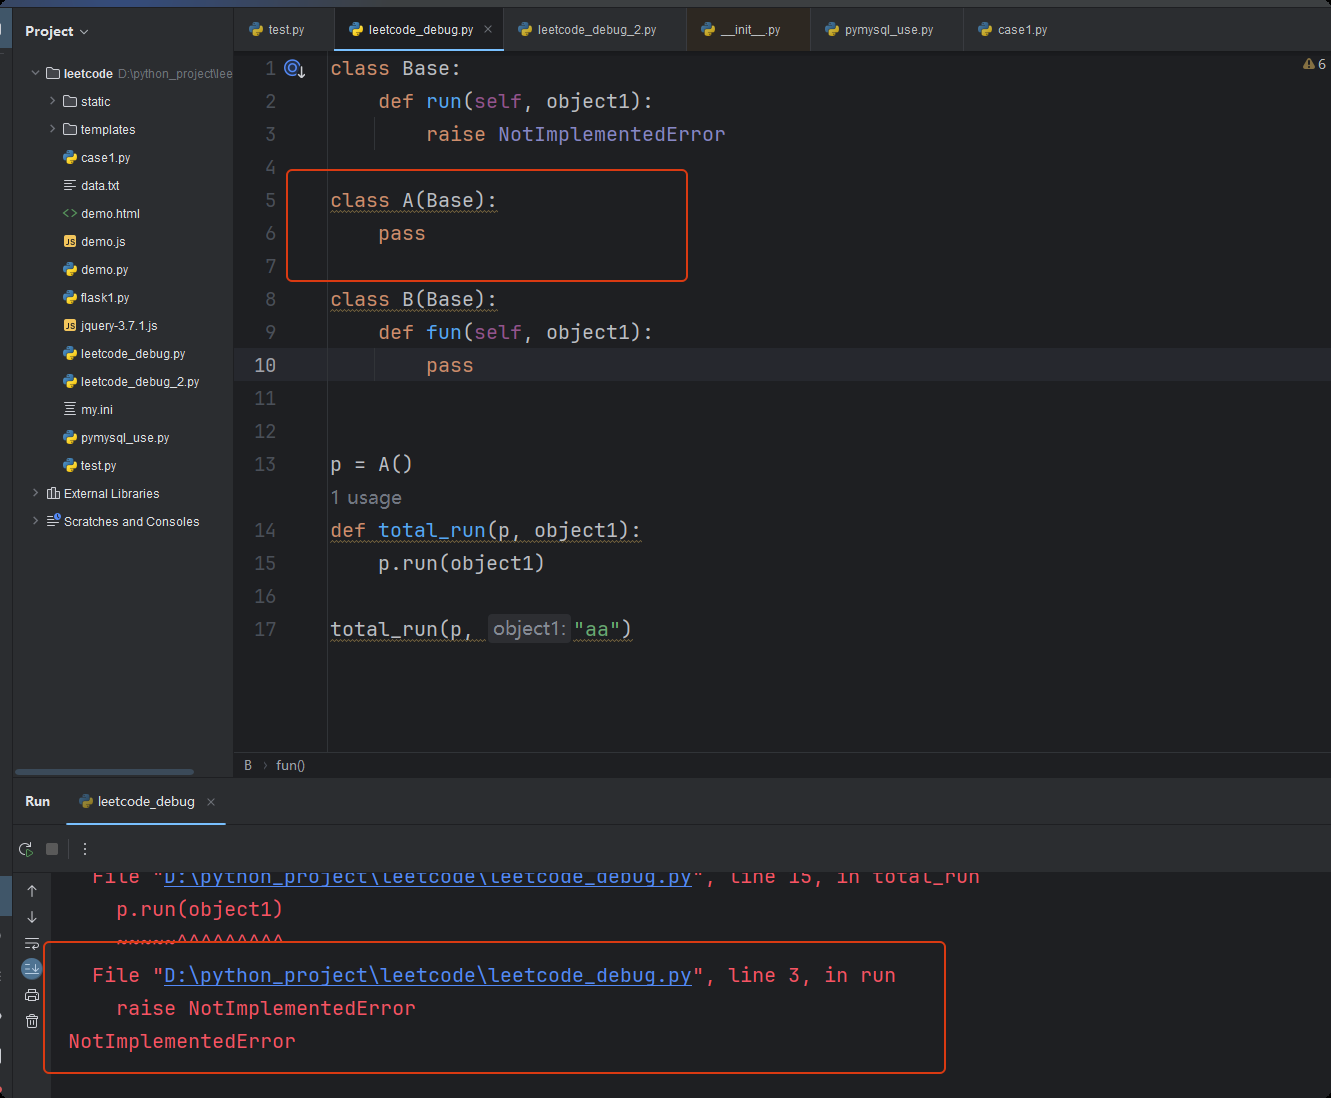Click the p = A() statement on line 13
Image resolution: width=1331 pixels, height=1098 pixels.
pos(372,464)
